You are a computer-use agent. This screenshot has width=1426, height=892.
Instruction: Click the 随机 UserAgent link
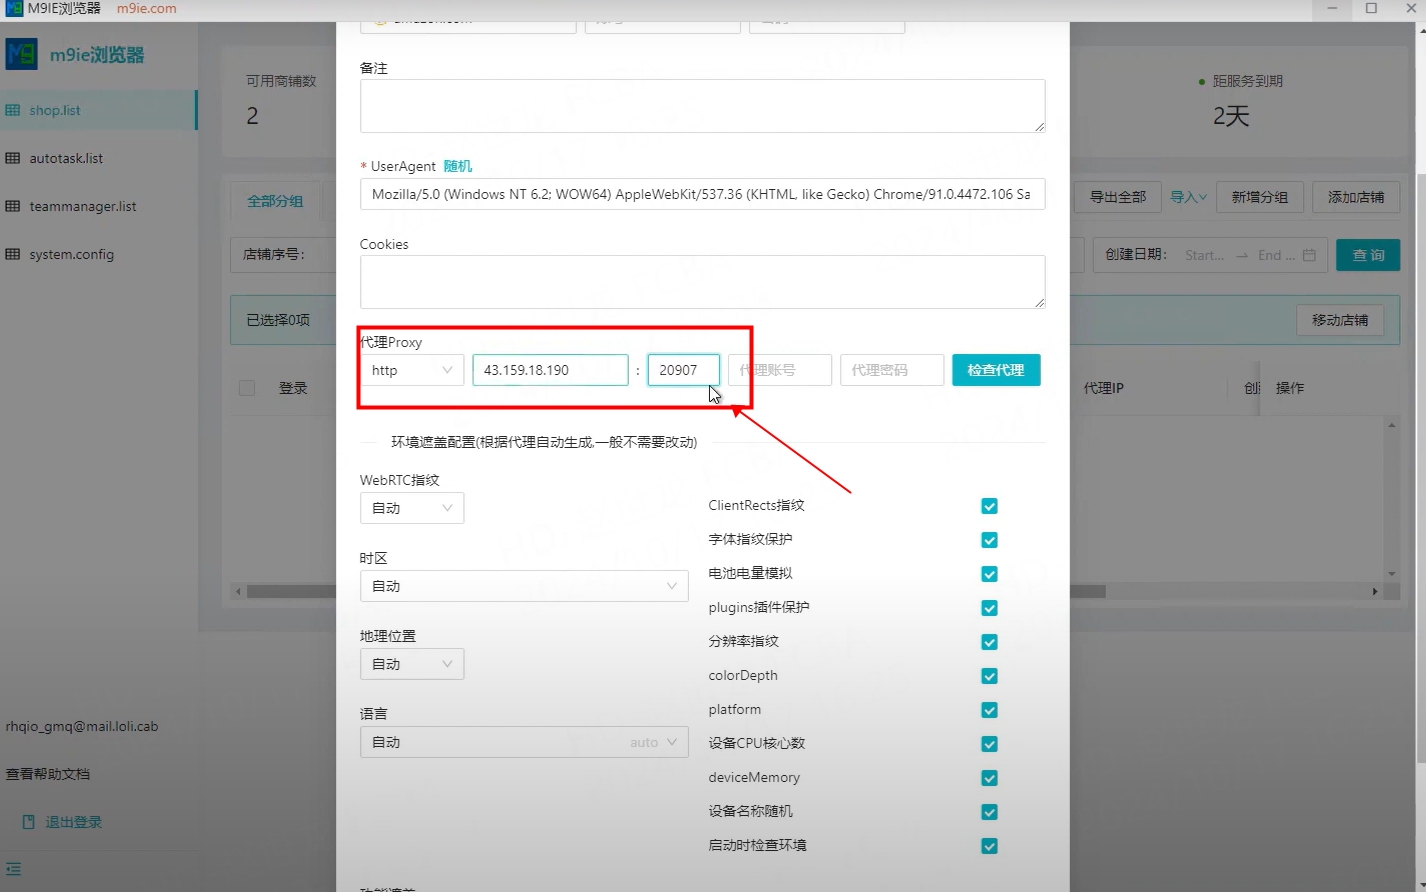[457, 166]
